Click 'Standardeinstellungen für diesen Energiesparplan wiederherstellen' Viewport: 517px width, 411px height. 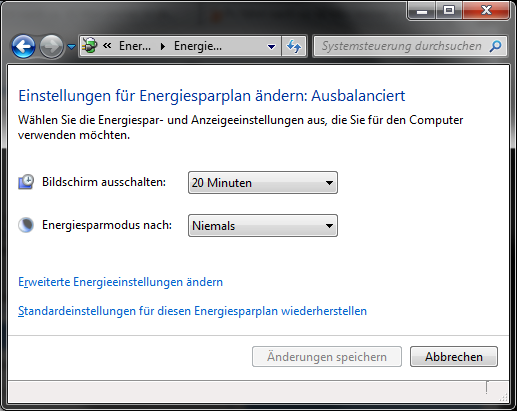click(x=192, y=311)
